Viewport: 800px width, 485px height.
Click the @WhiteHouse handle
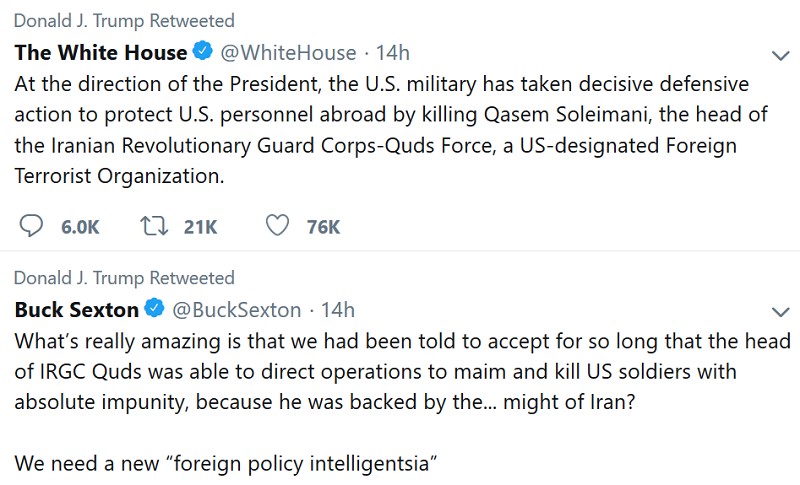pos(288,53)
